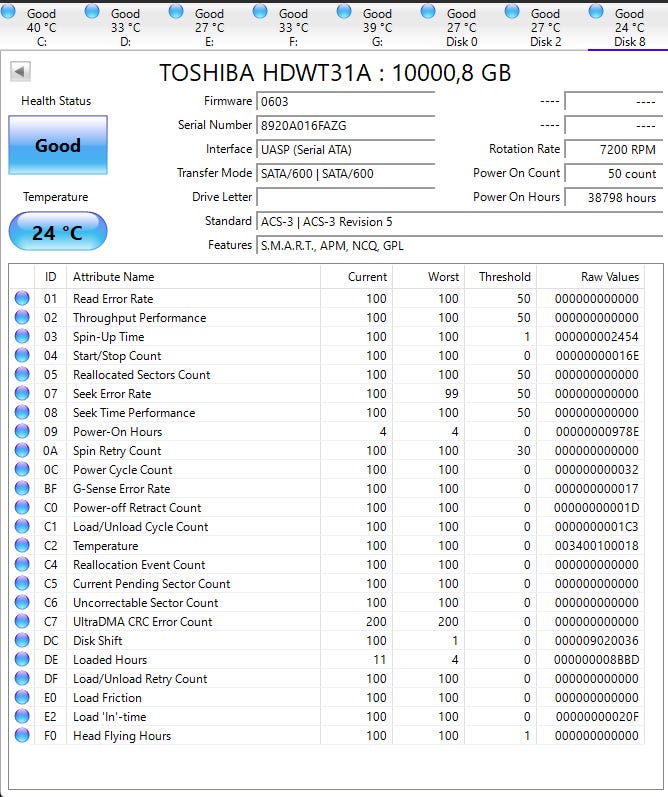Viewport: 668px width, 797px height.
Task: Click the Current column header
Action: (356, 277)
